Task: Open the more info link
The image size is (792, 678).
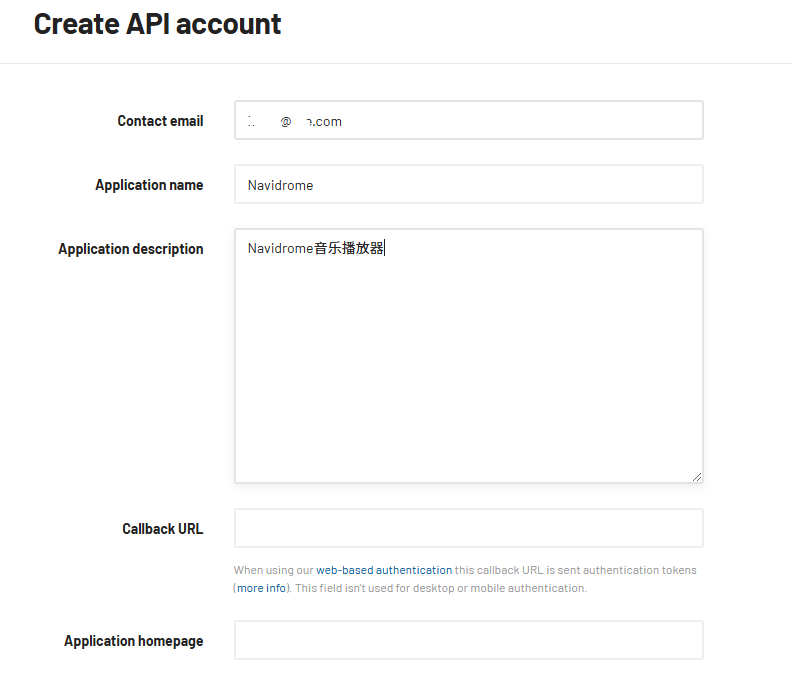Action: click(x=261, y=588)
